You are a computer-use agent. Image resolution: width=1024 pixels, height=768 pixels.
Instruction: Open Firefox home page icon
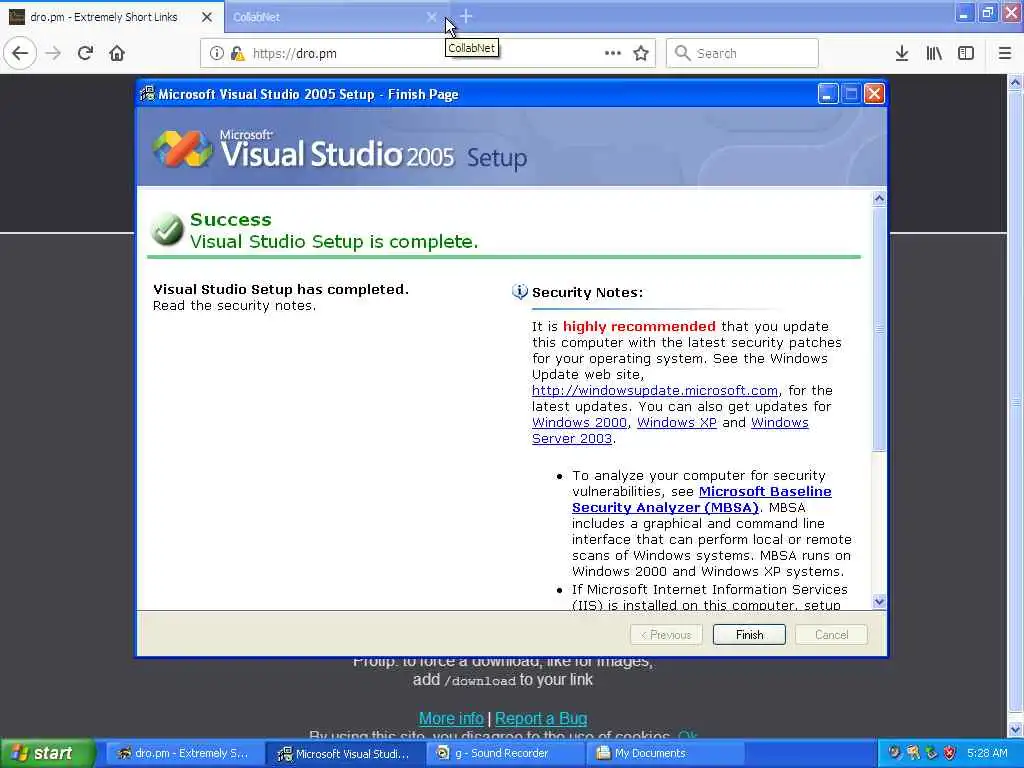[x=117, y=53]
